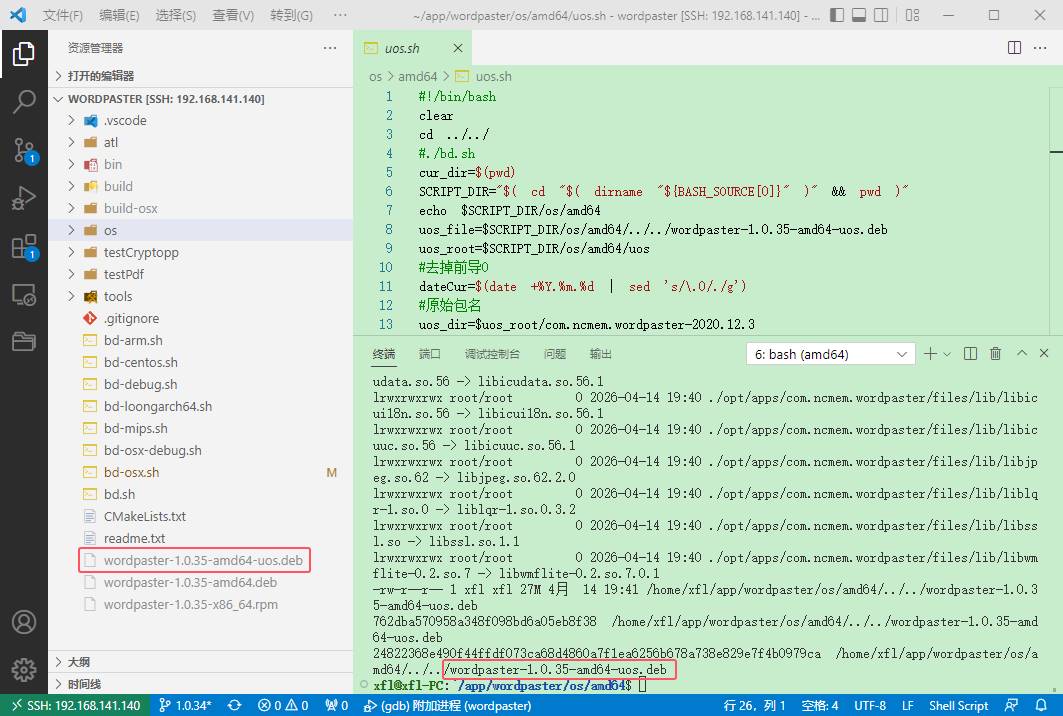Viewport: 1063px width, 716px height.
Task: Split the editor to the right
Action: tap(1014, 48)
